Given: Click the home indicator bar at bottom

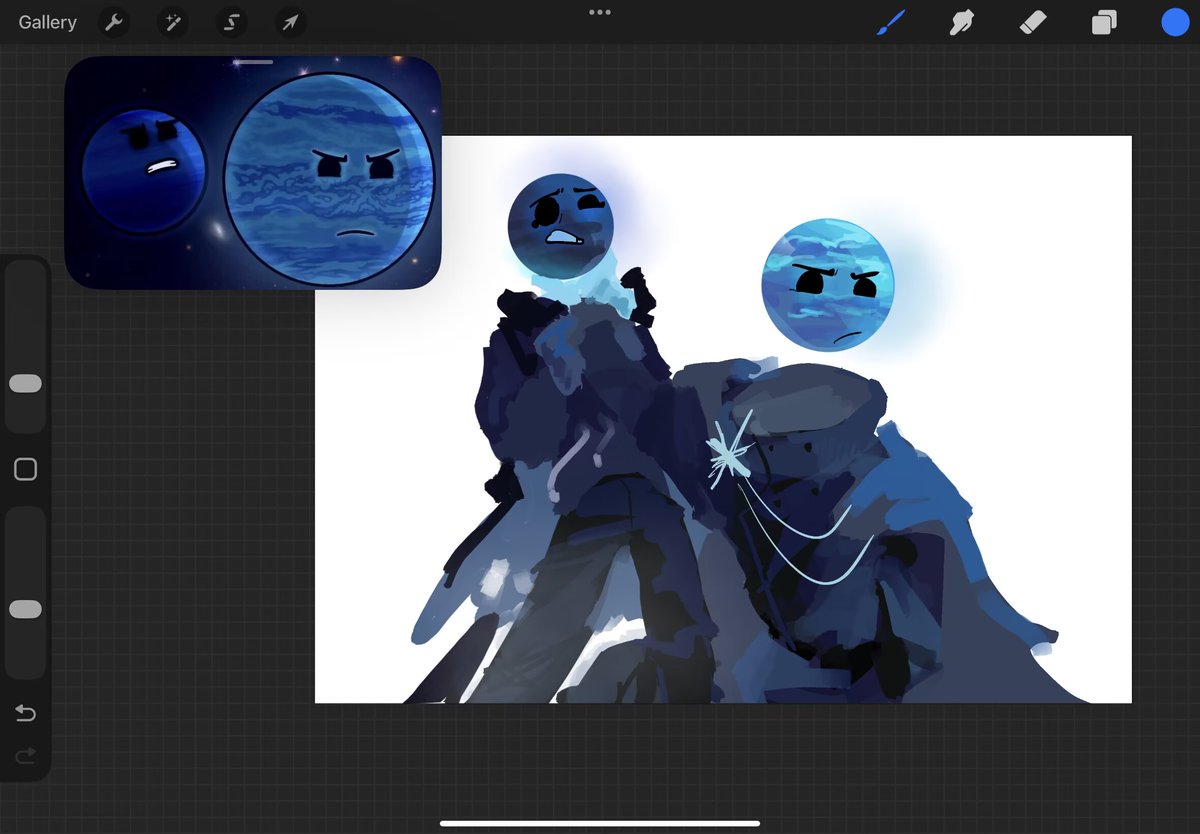Looking at the screenshot, I should (600, 823).
